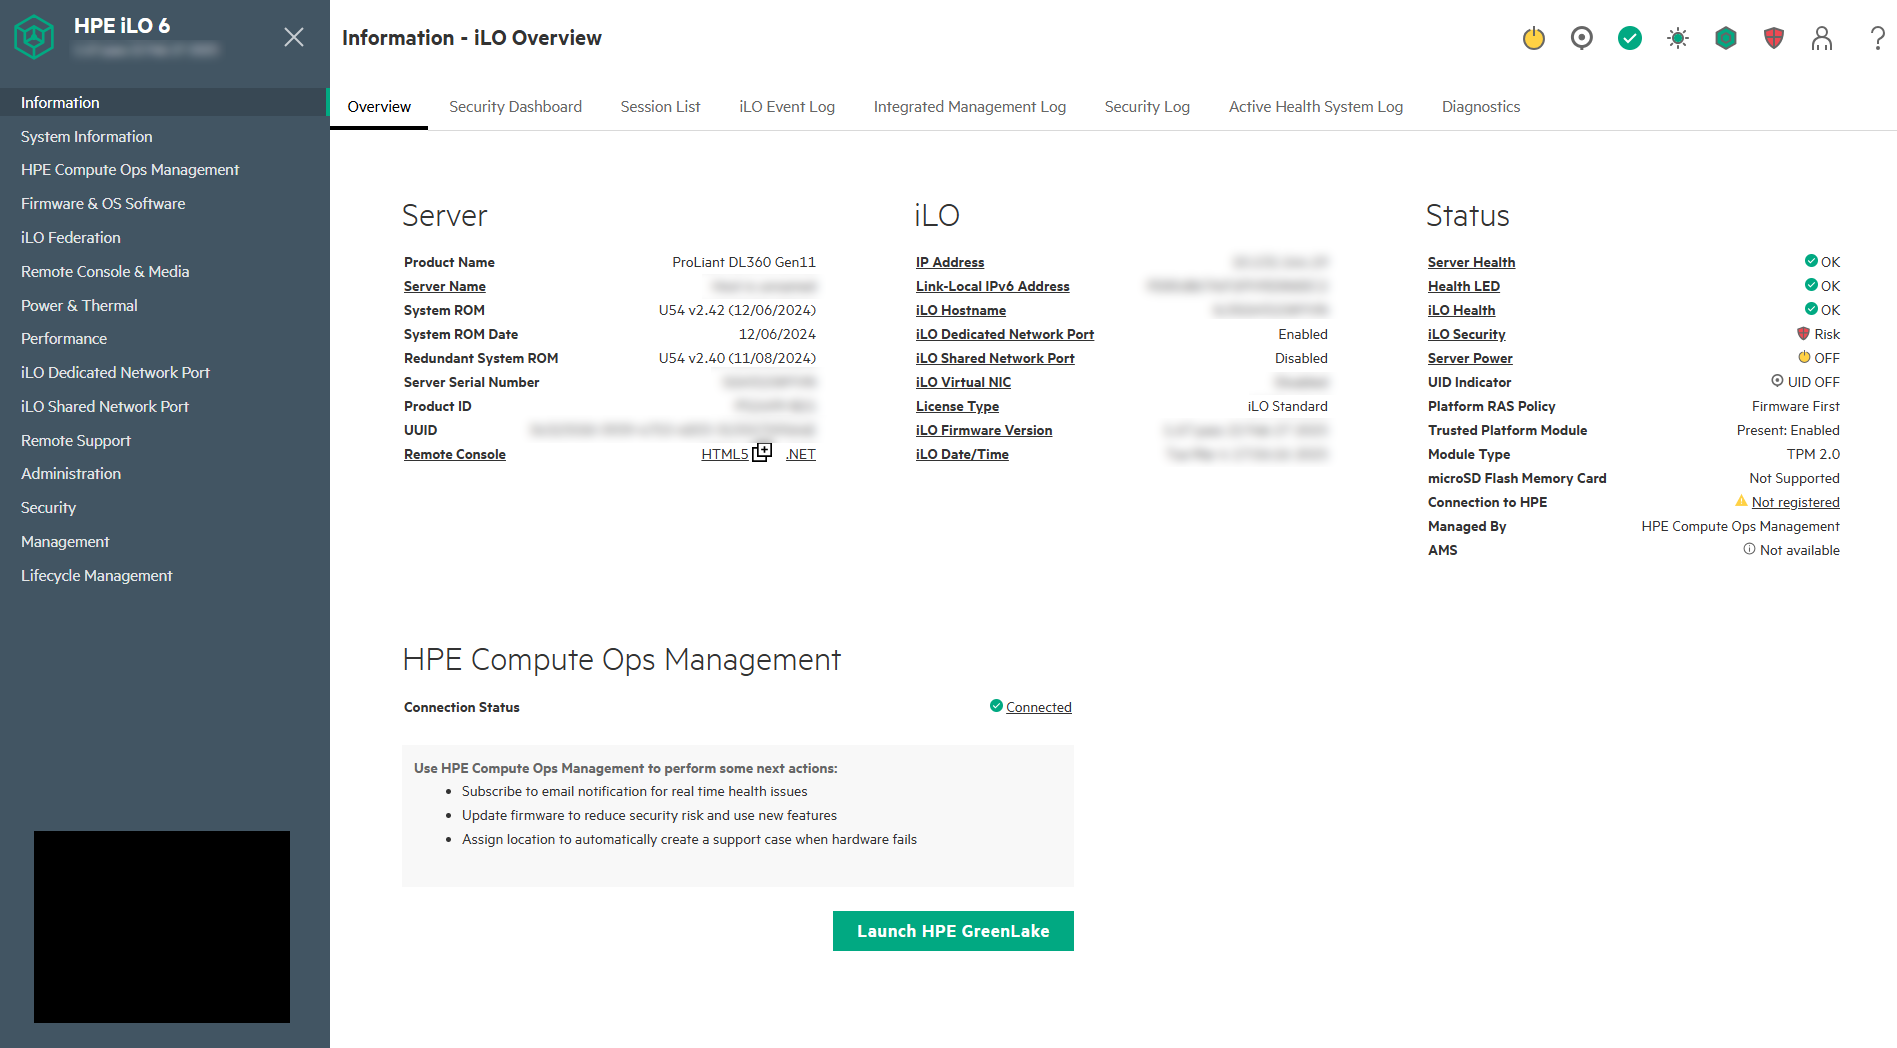Open Remote Console & Media page
The width and height of the screenshot is (1897, 1048).
coord(105,272)
